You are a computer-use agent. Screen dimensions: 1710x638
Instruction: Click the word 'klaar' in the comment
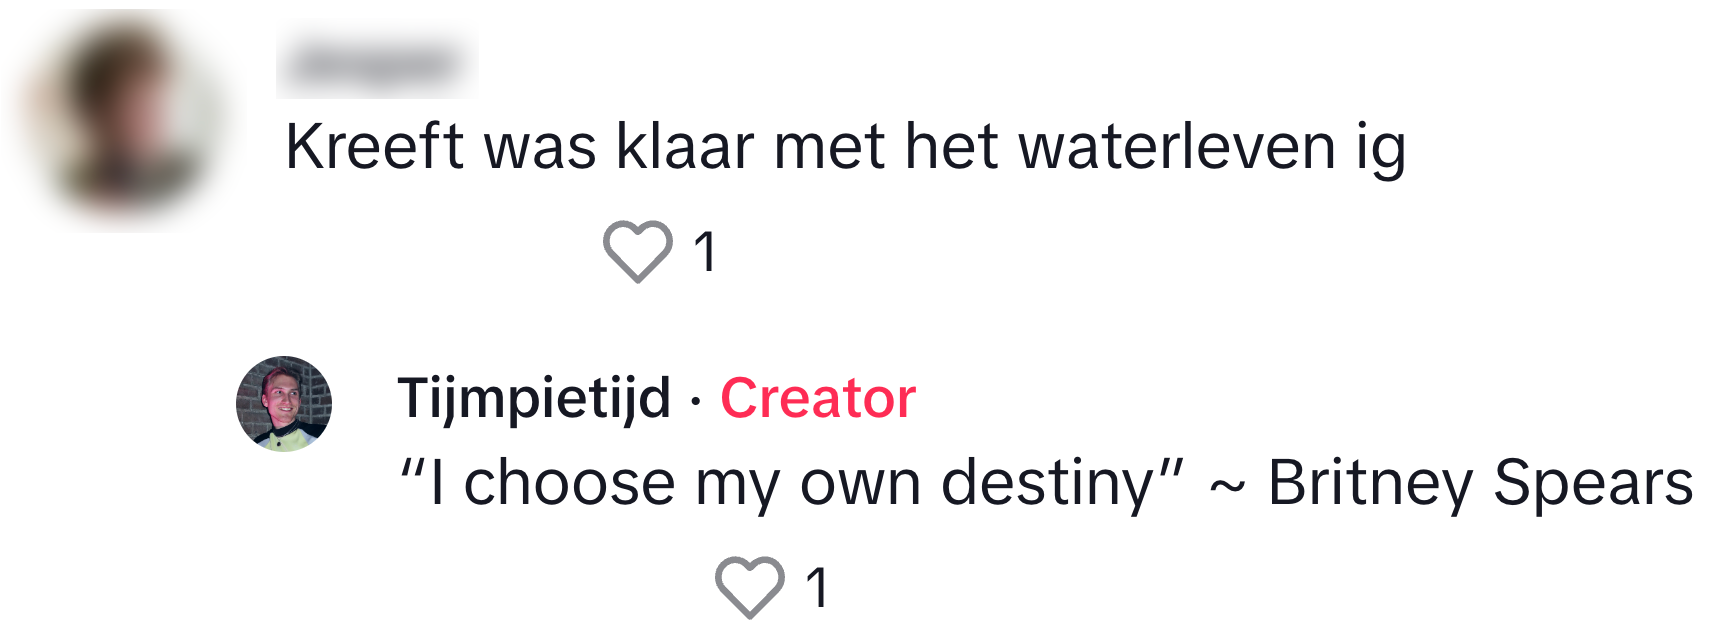click(x=685, y=147)
